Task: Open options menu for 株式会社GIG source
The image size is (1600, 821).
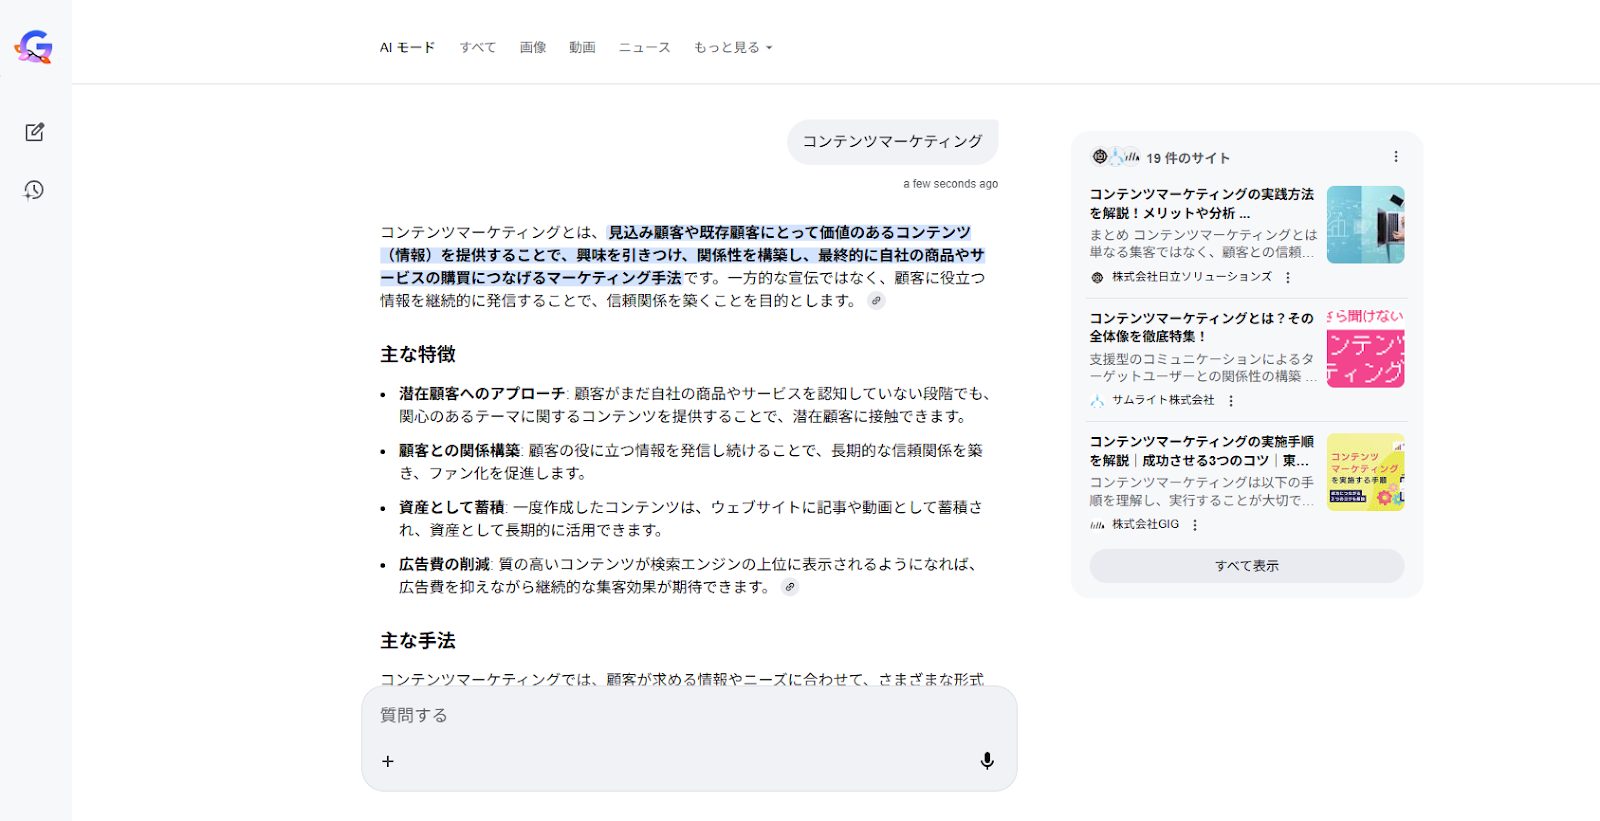Action: (1195, 525)
